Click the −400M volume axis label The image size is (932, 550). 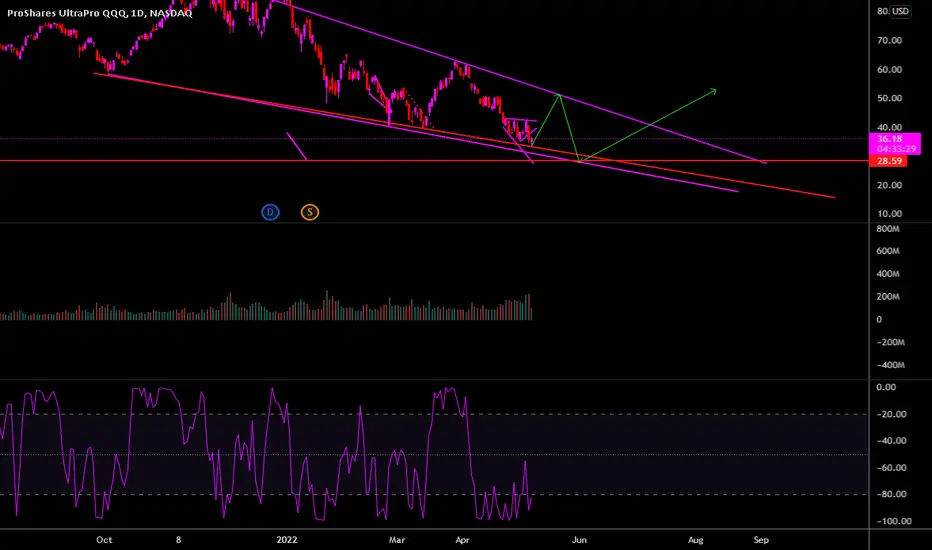pyautogui.click(x=890, y=364)
